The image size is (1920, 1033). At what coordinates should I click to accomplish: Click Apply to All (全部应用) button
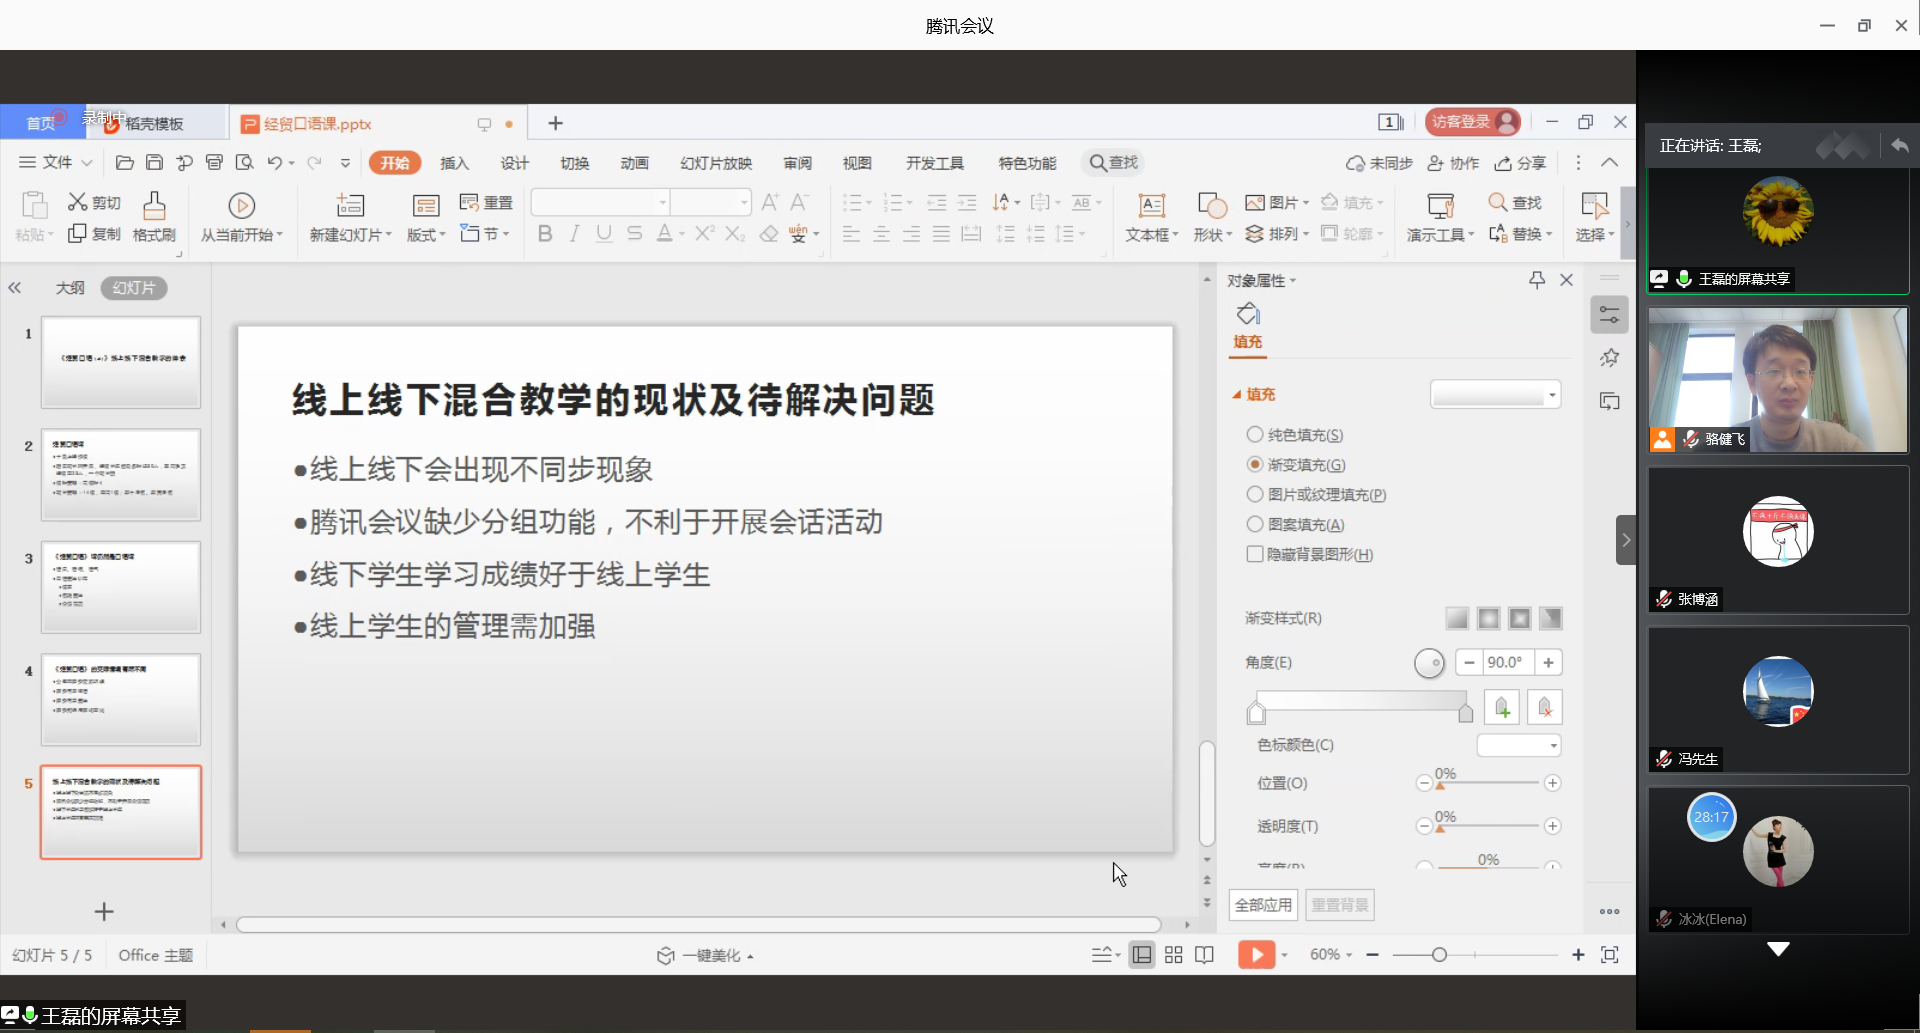click(x=1263, y=905)
